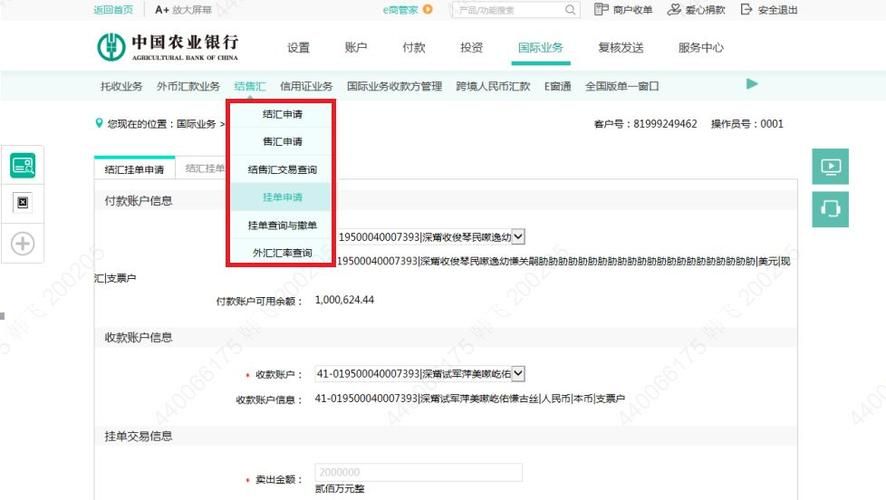Open 复核发送 main menu
The height and width of the screenshot is (500, 886).
pyautogui.click(x=621, y=48)
